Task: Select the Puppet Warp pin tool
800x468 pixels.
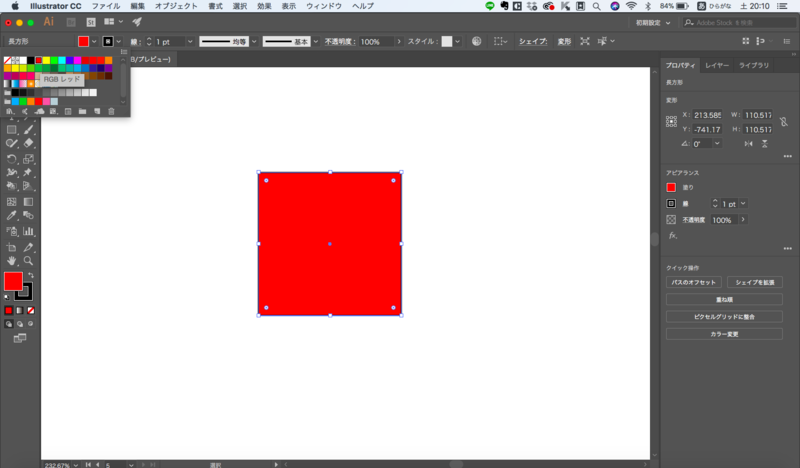Action: 28,173
